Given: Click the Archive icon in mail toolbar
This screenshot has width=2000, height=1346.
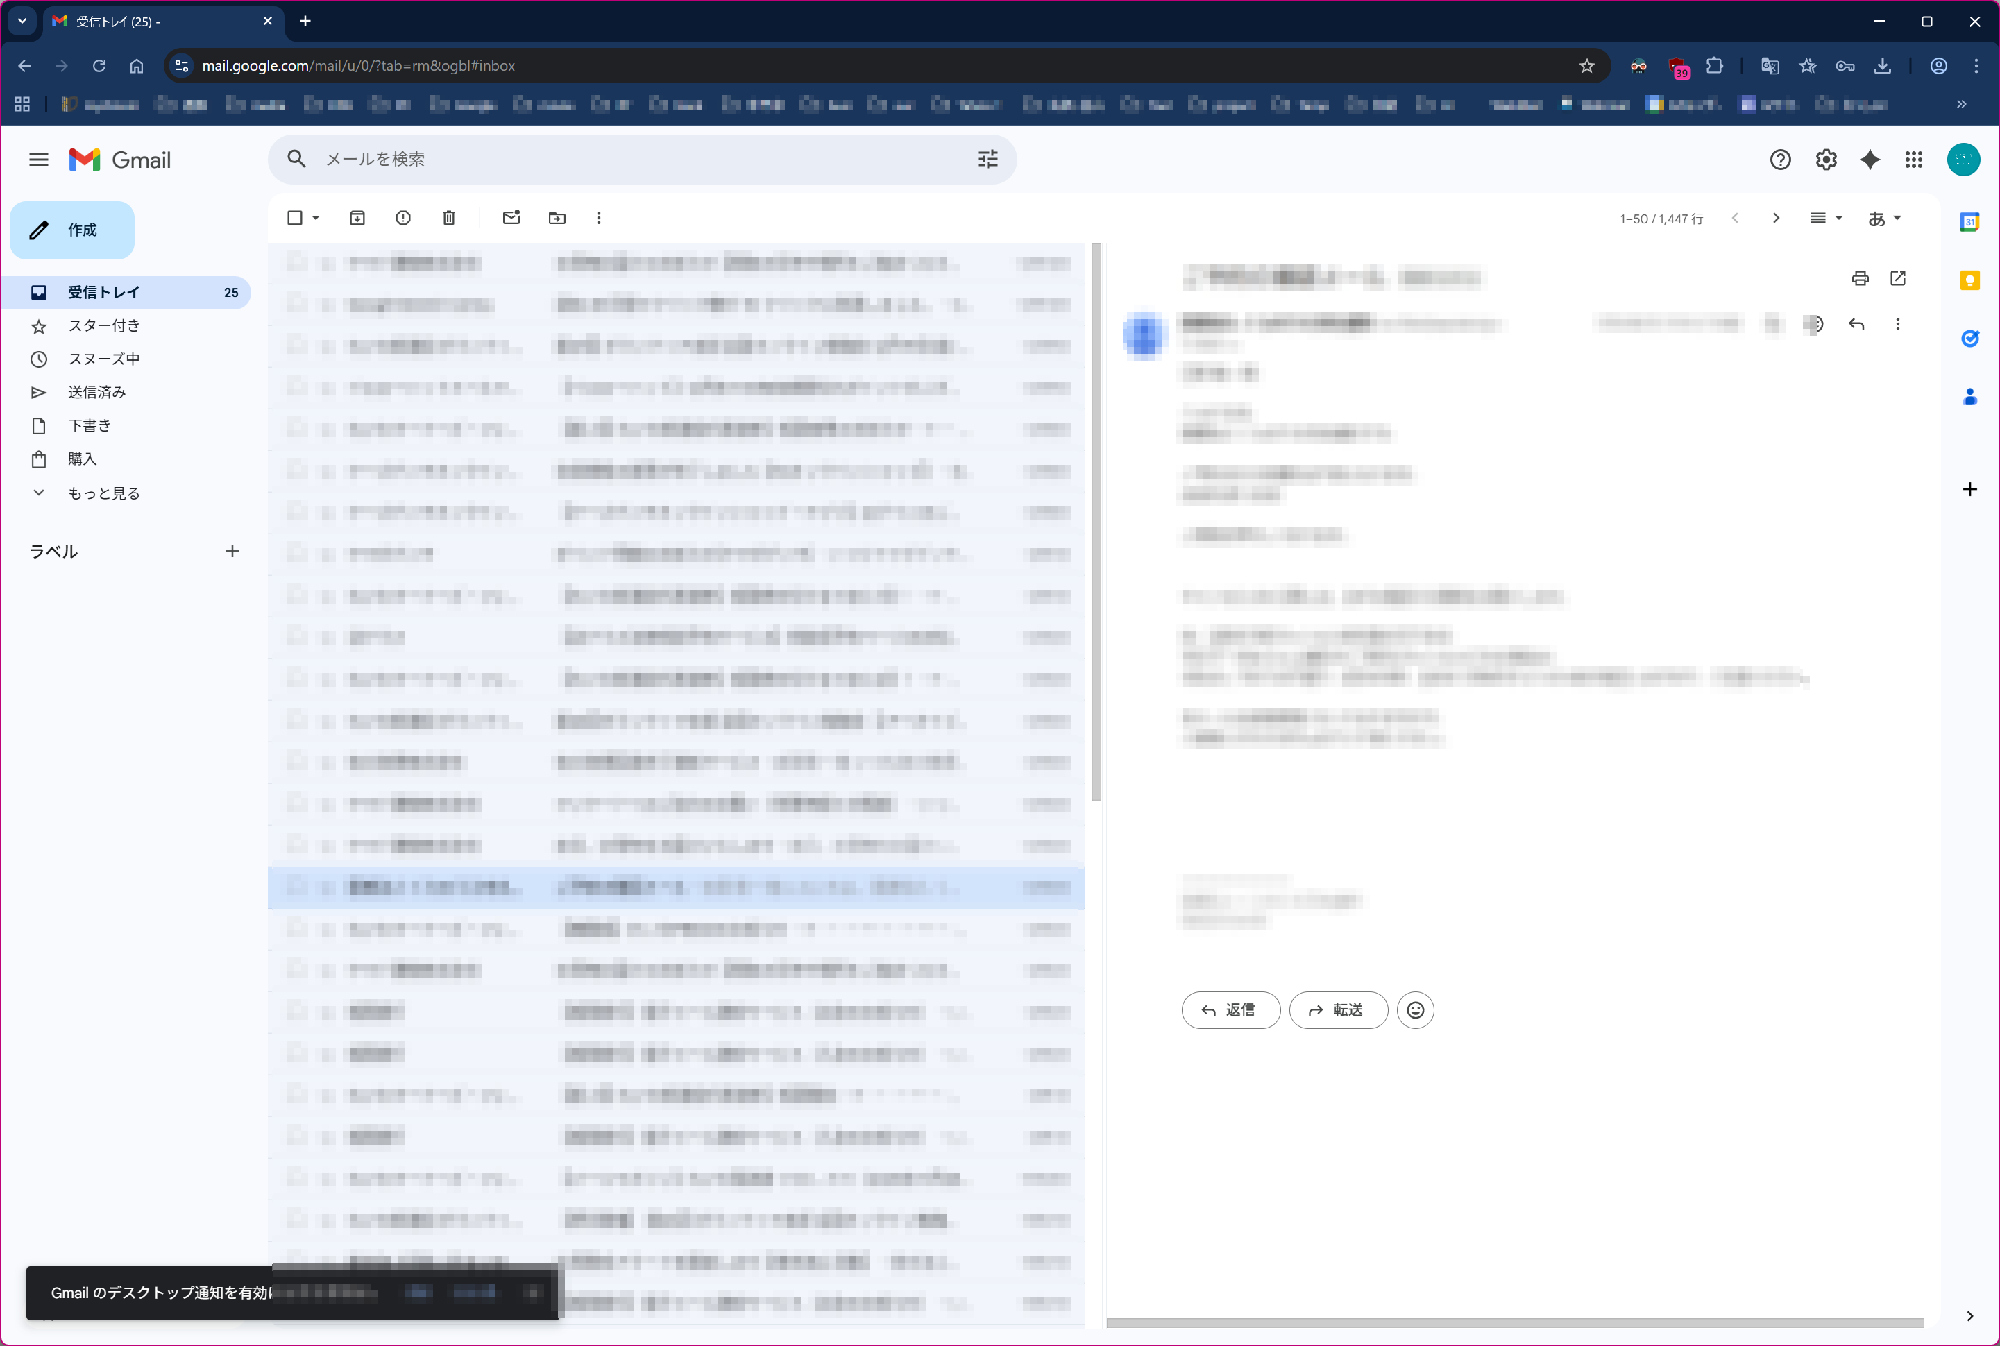Looking at the screenshot, I should click(x=357, y=218).
